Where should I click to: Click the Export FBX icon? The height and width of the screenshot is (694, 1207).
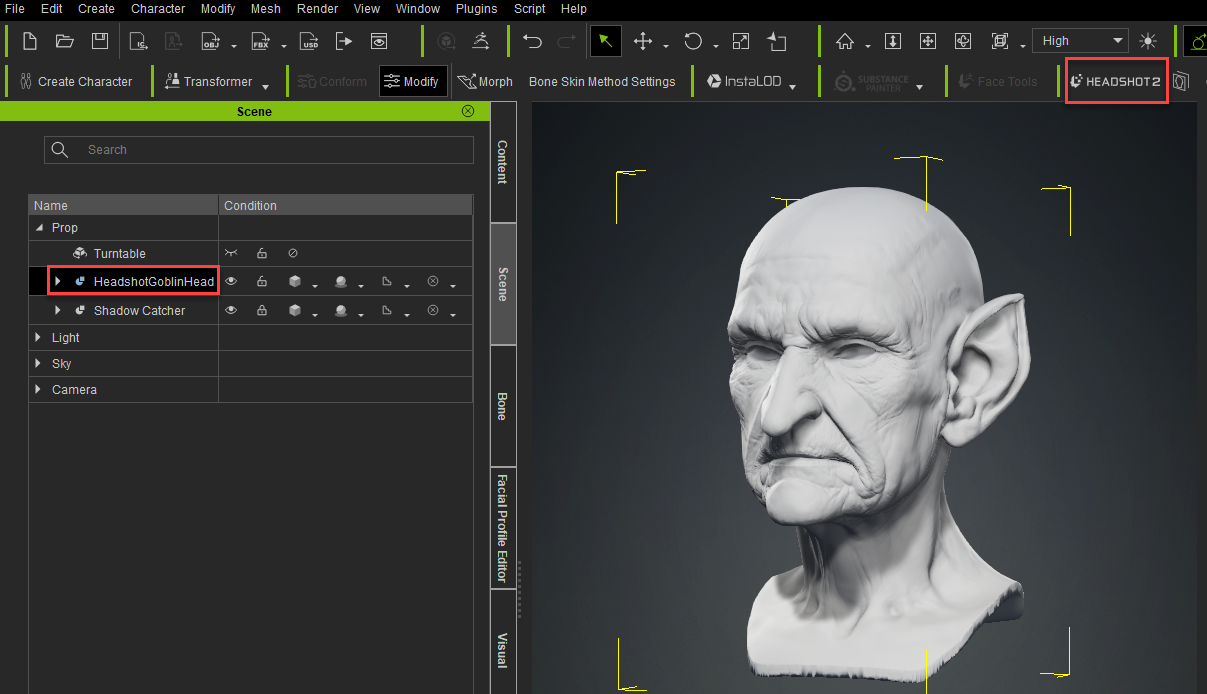click(x=261, y=41)
